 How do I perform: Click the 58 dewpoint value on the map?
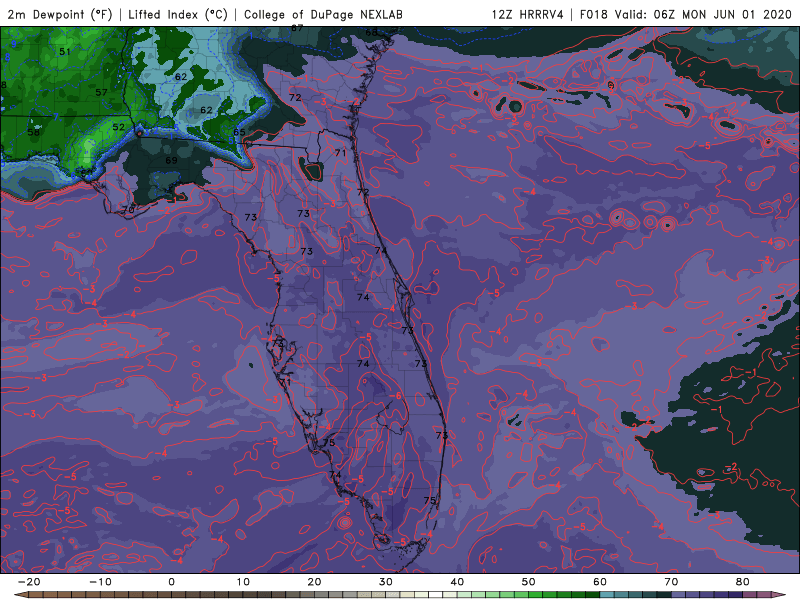[33, 132]
